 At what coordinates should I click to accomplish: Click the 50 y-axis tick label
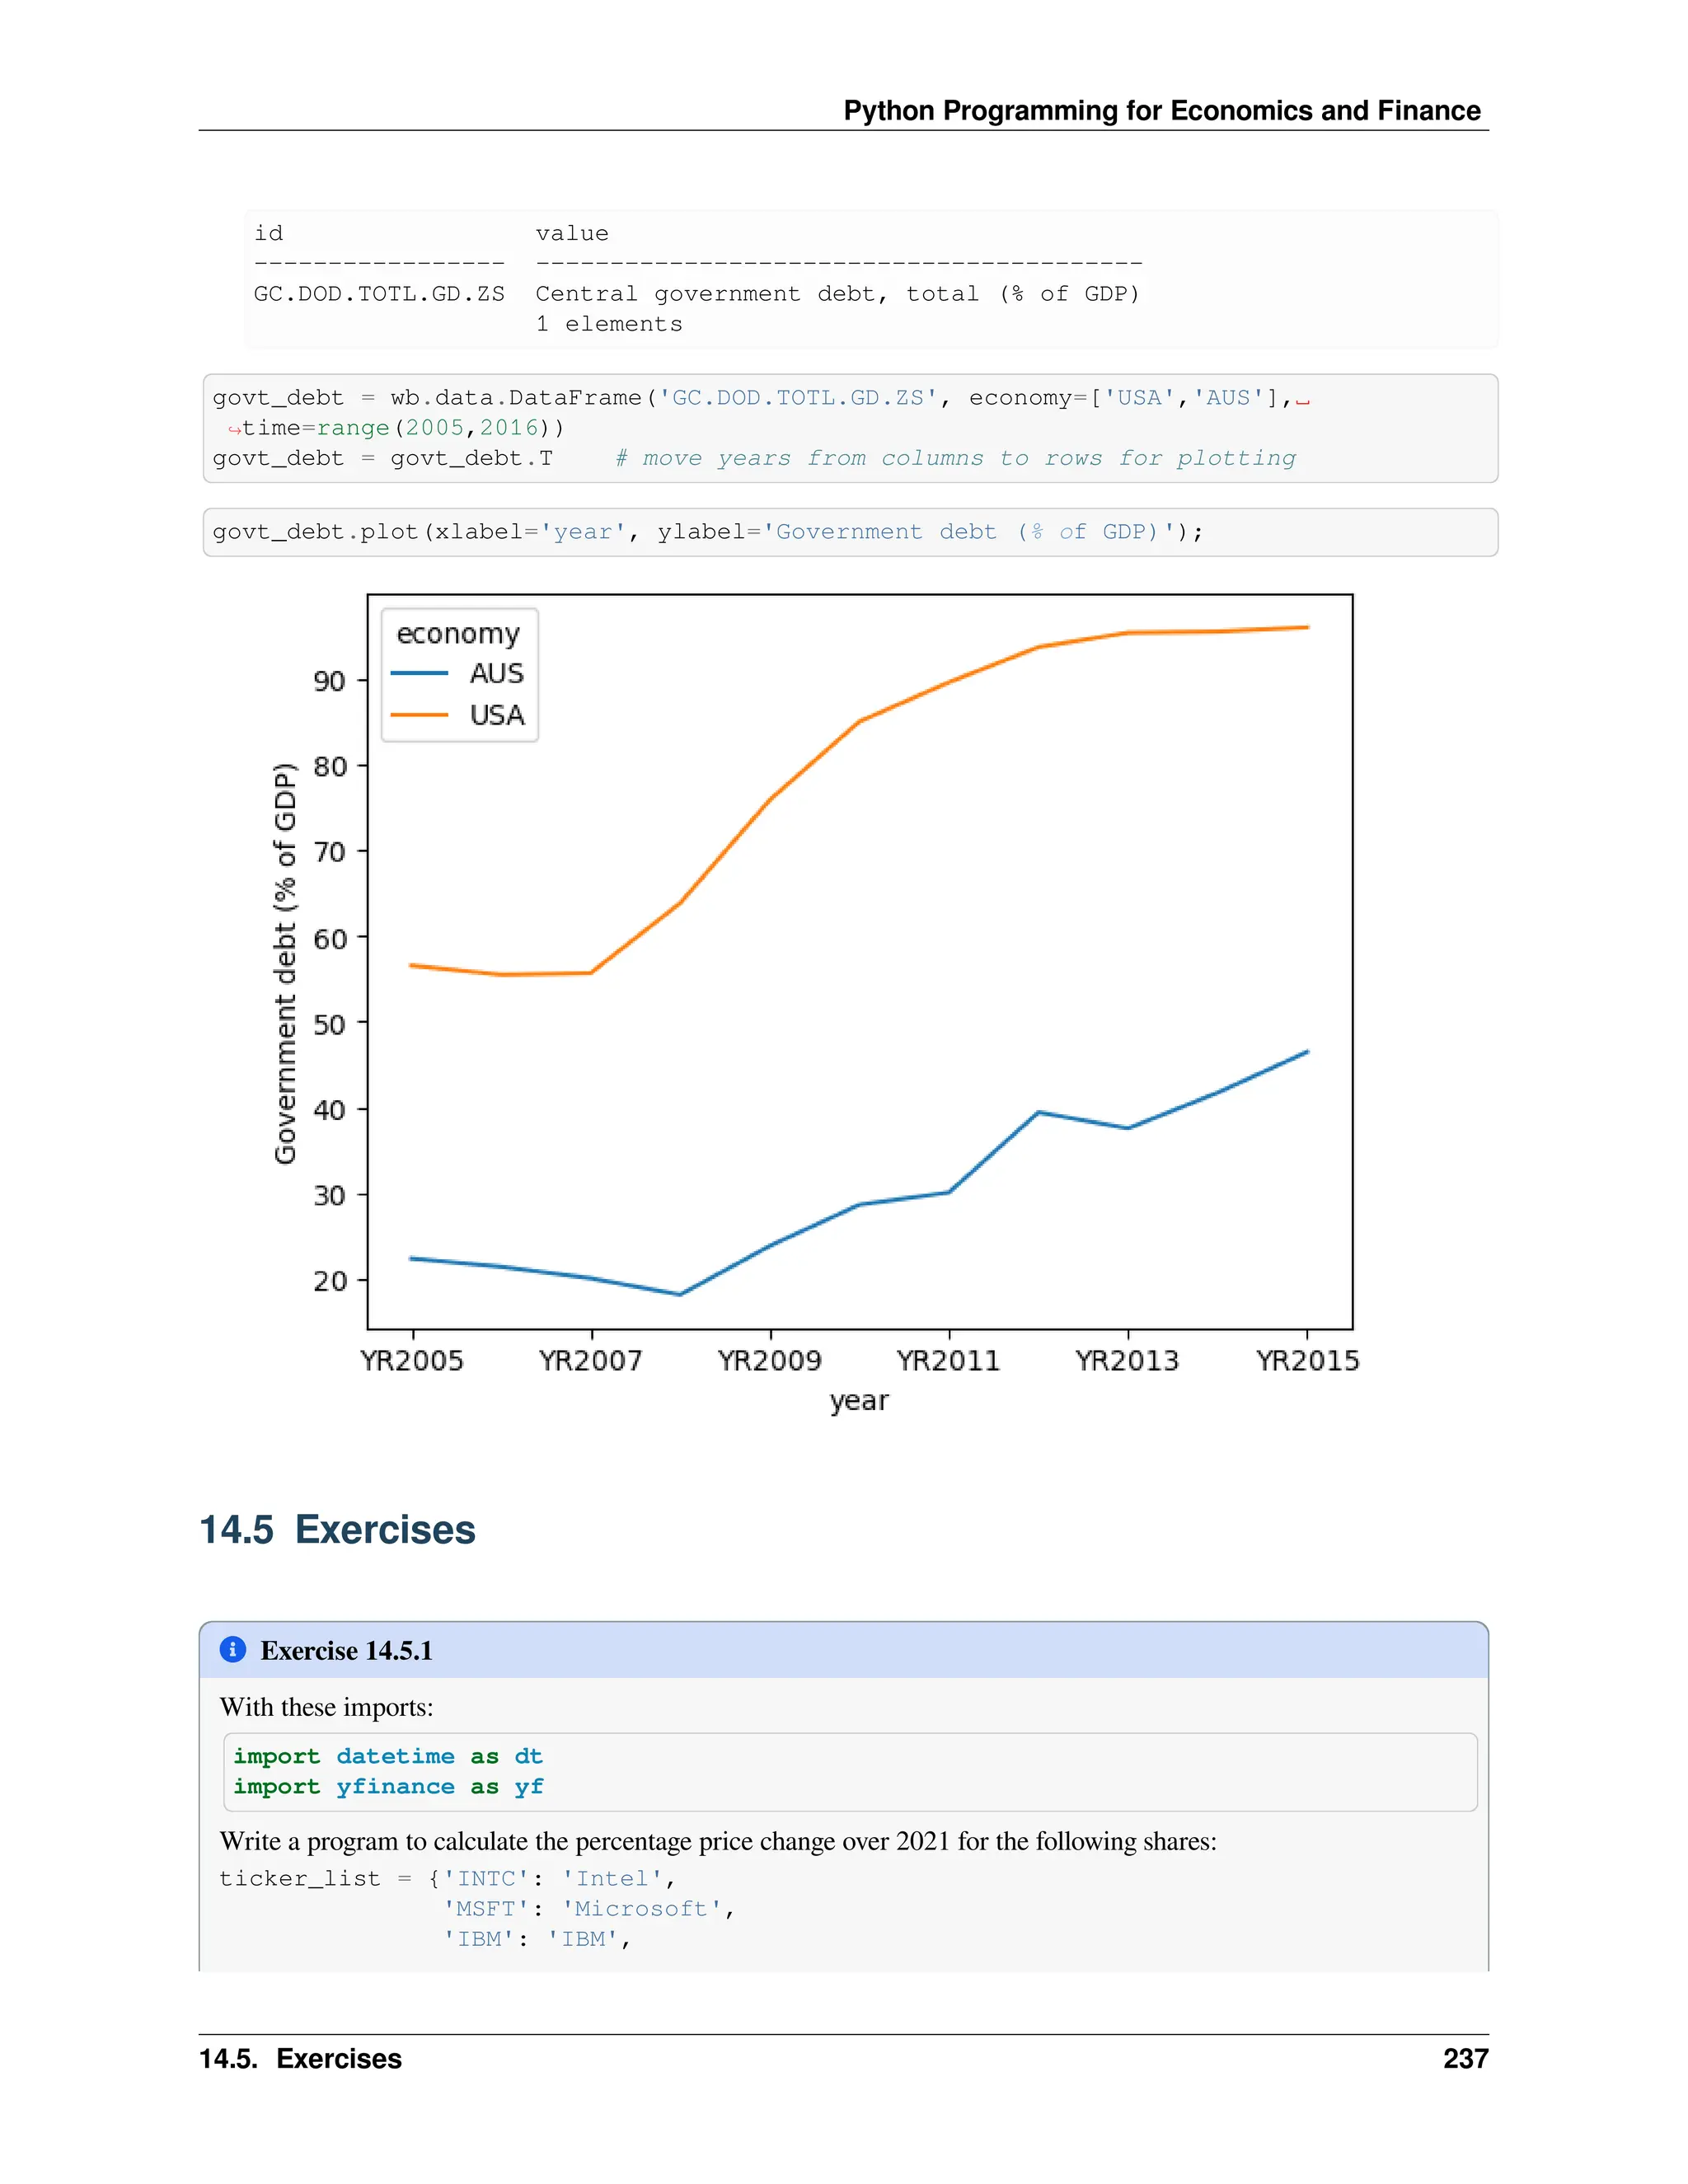329,1024
